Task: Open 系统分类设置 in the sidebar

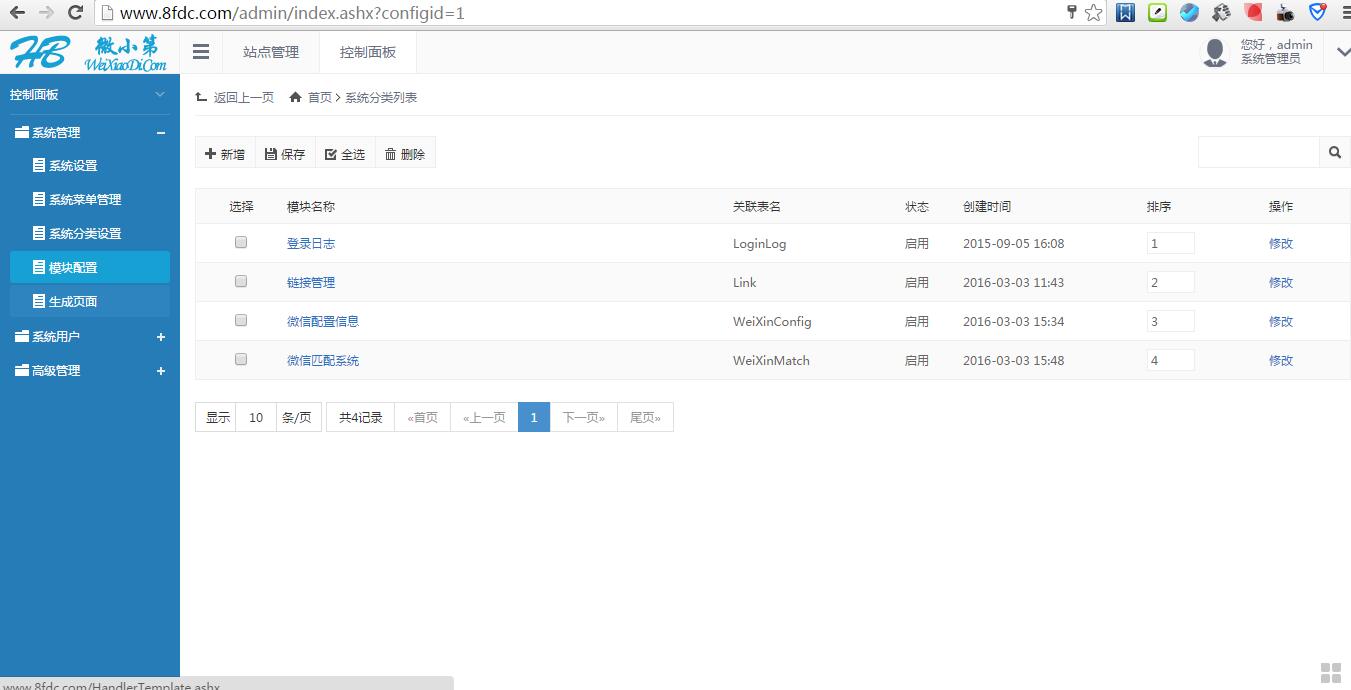Action: (85, 234)
